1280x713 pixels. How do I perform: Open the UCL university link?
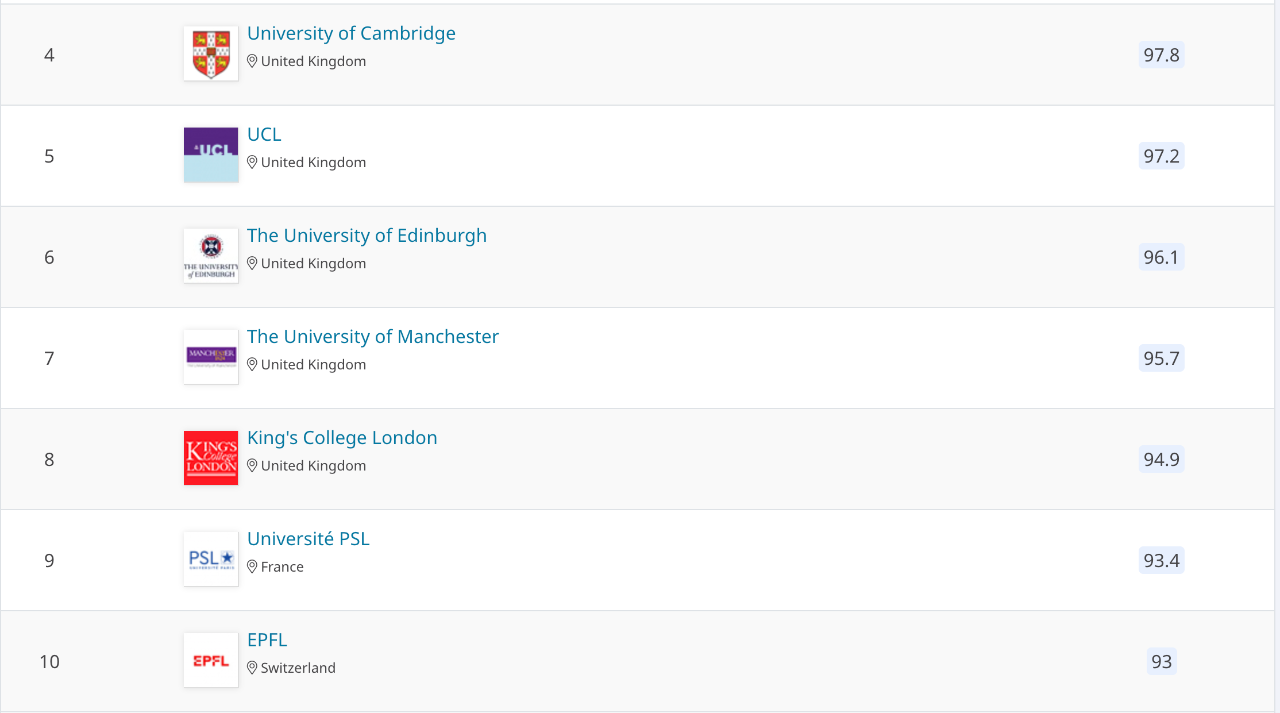pyautogui.click(x=264, y=134)
